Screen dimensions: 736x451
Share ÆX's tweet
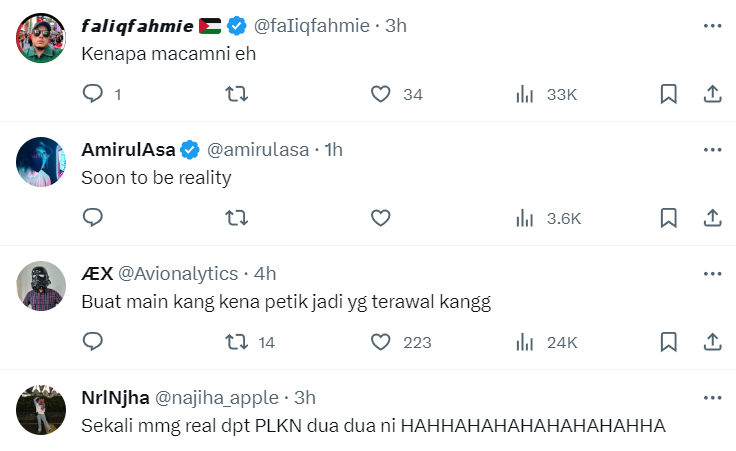tap(713, 342)
